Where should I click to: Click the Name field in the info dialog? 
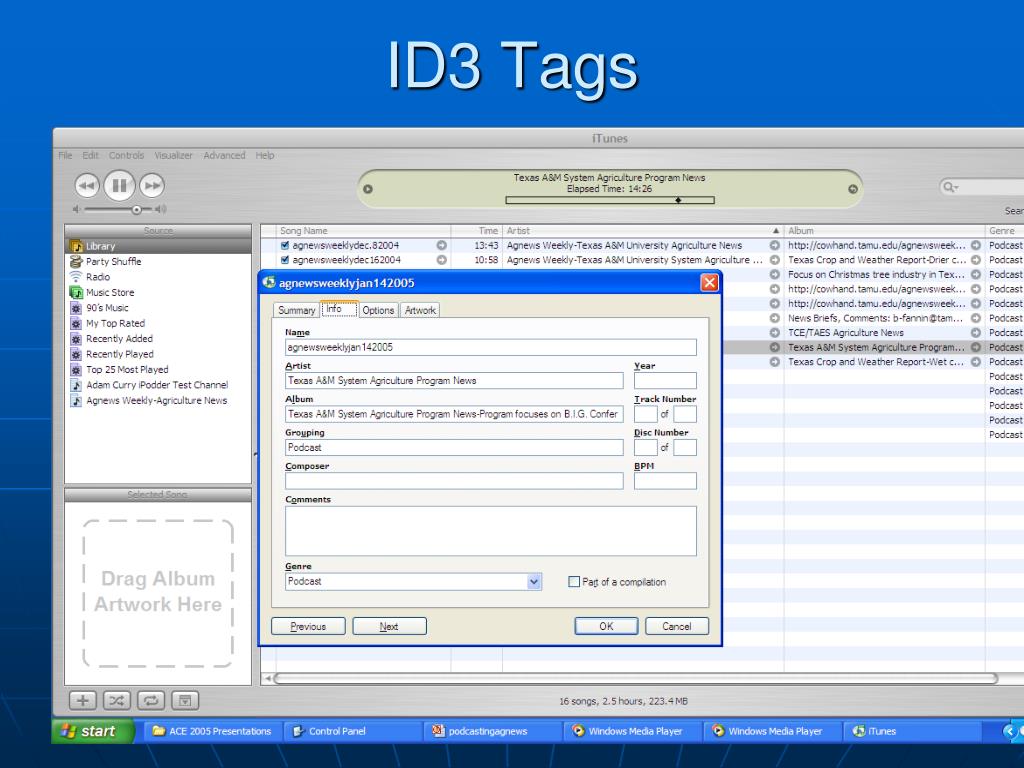coord(490,347)
